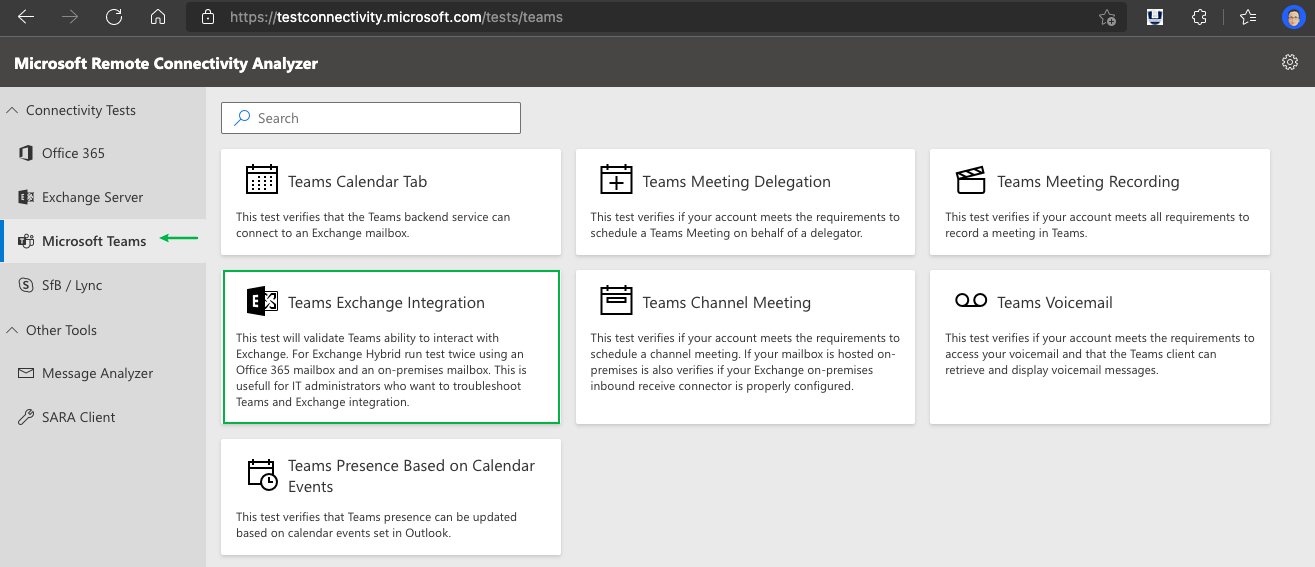Click the Teams Channel Meeting title
Viewport: 1315px width, 567px height.
click(x=726, y=302)
